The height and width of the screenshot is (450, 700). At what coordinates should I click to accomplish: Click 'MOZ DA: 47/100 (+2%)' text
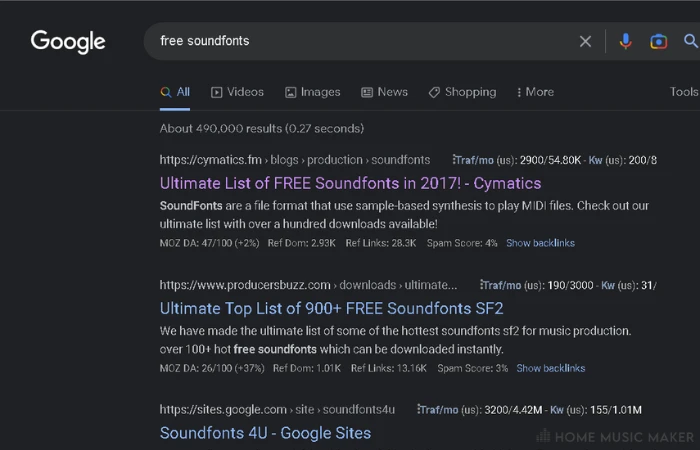209,243
